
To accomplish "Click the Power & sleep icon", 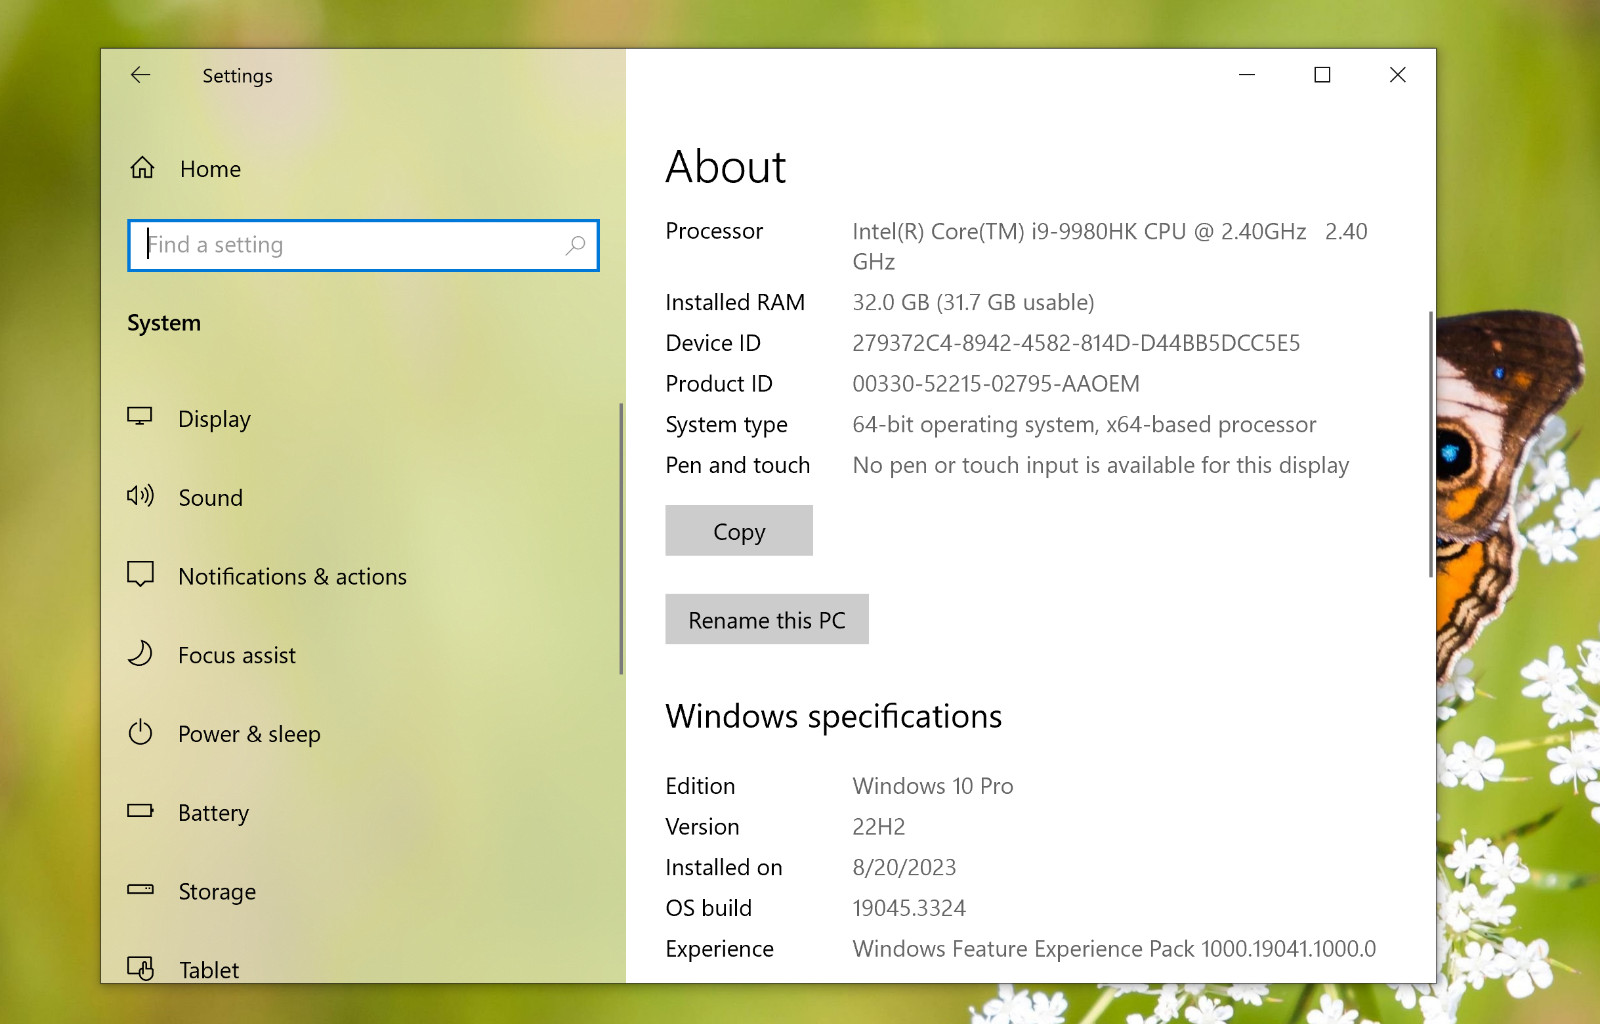I will (x=140, y=732).
